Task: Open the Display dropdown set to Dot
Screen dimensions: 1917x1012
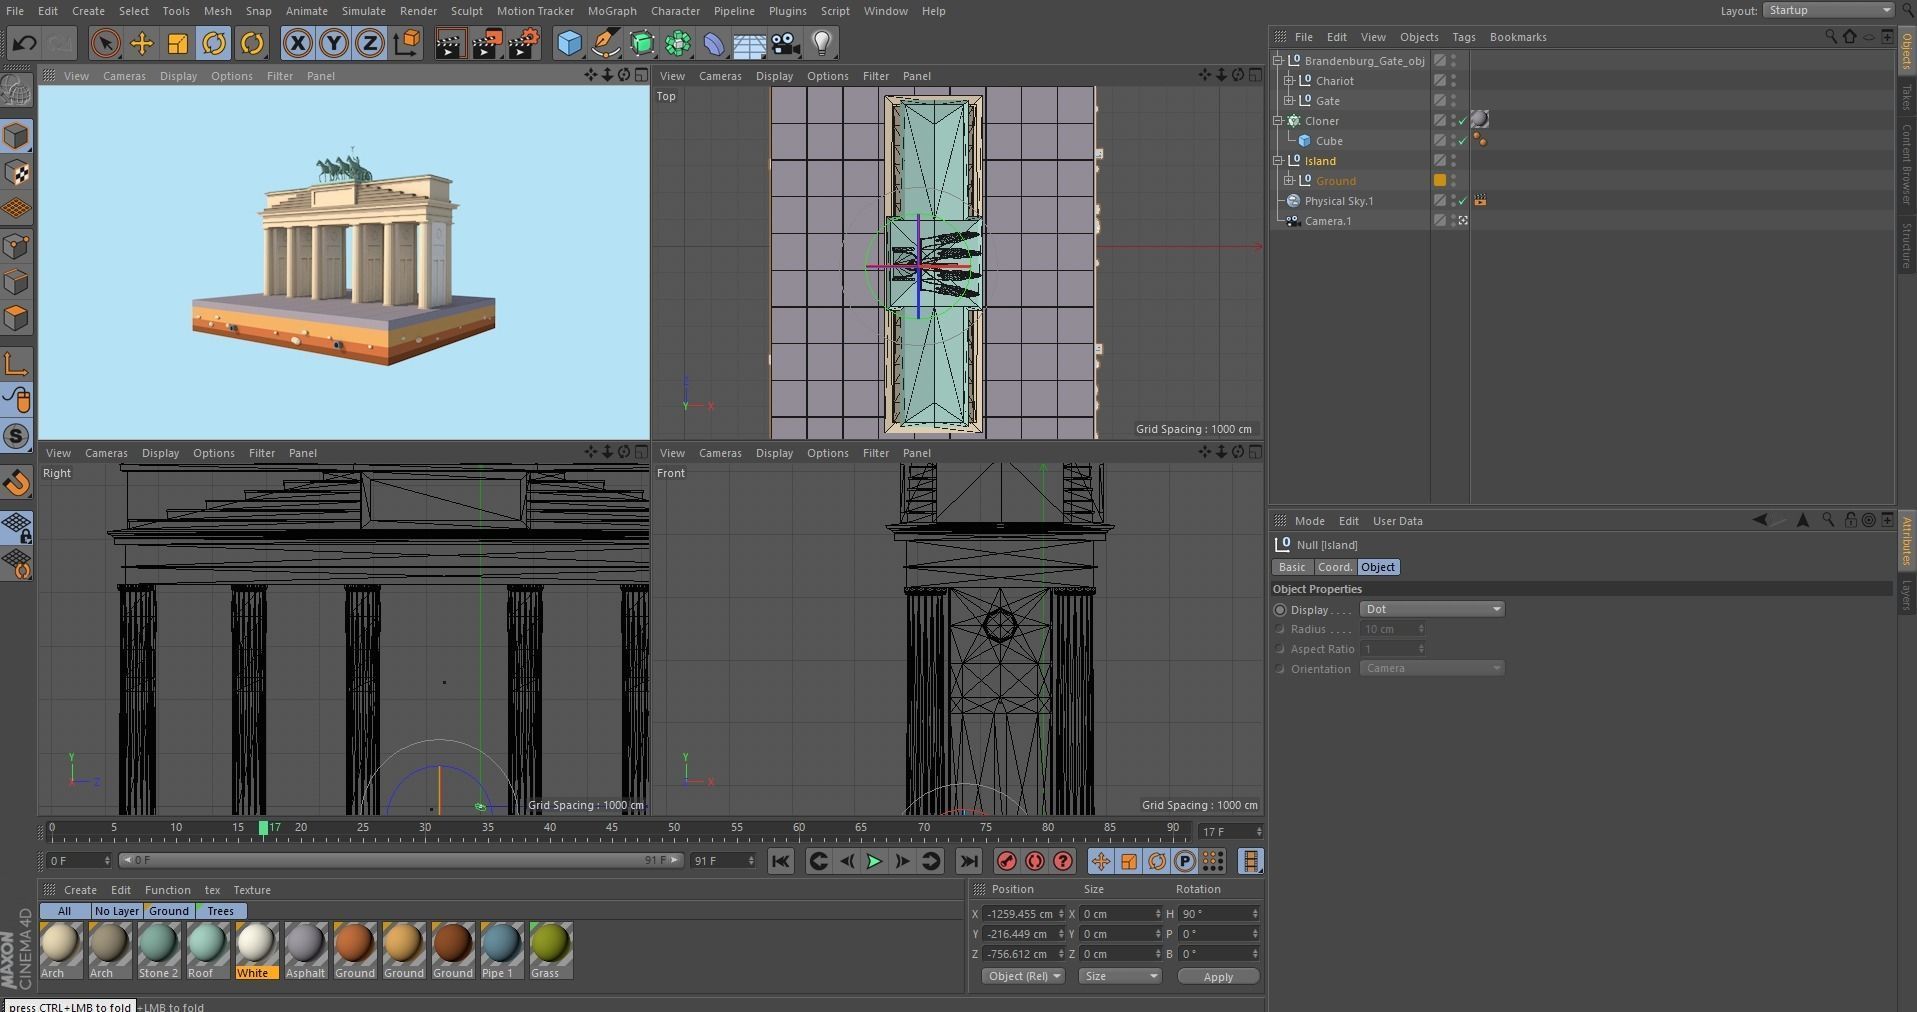Action: click(x=1432, y=609)
